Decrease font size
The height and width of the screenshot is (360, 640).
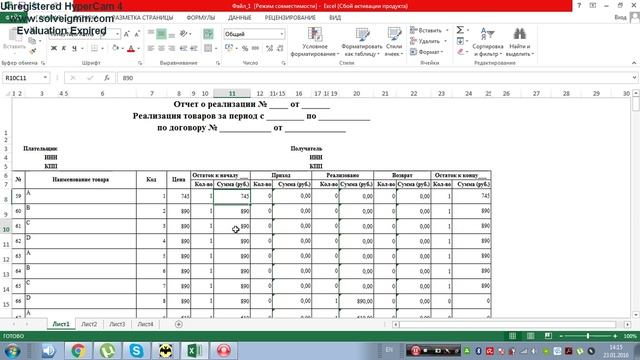click(x=137, y=34)
